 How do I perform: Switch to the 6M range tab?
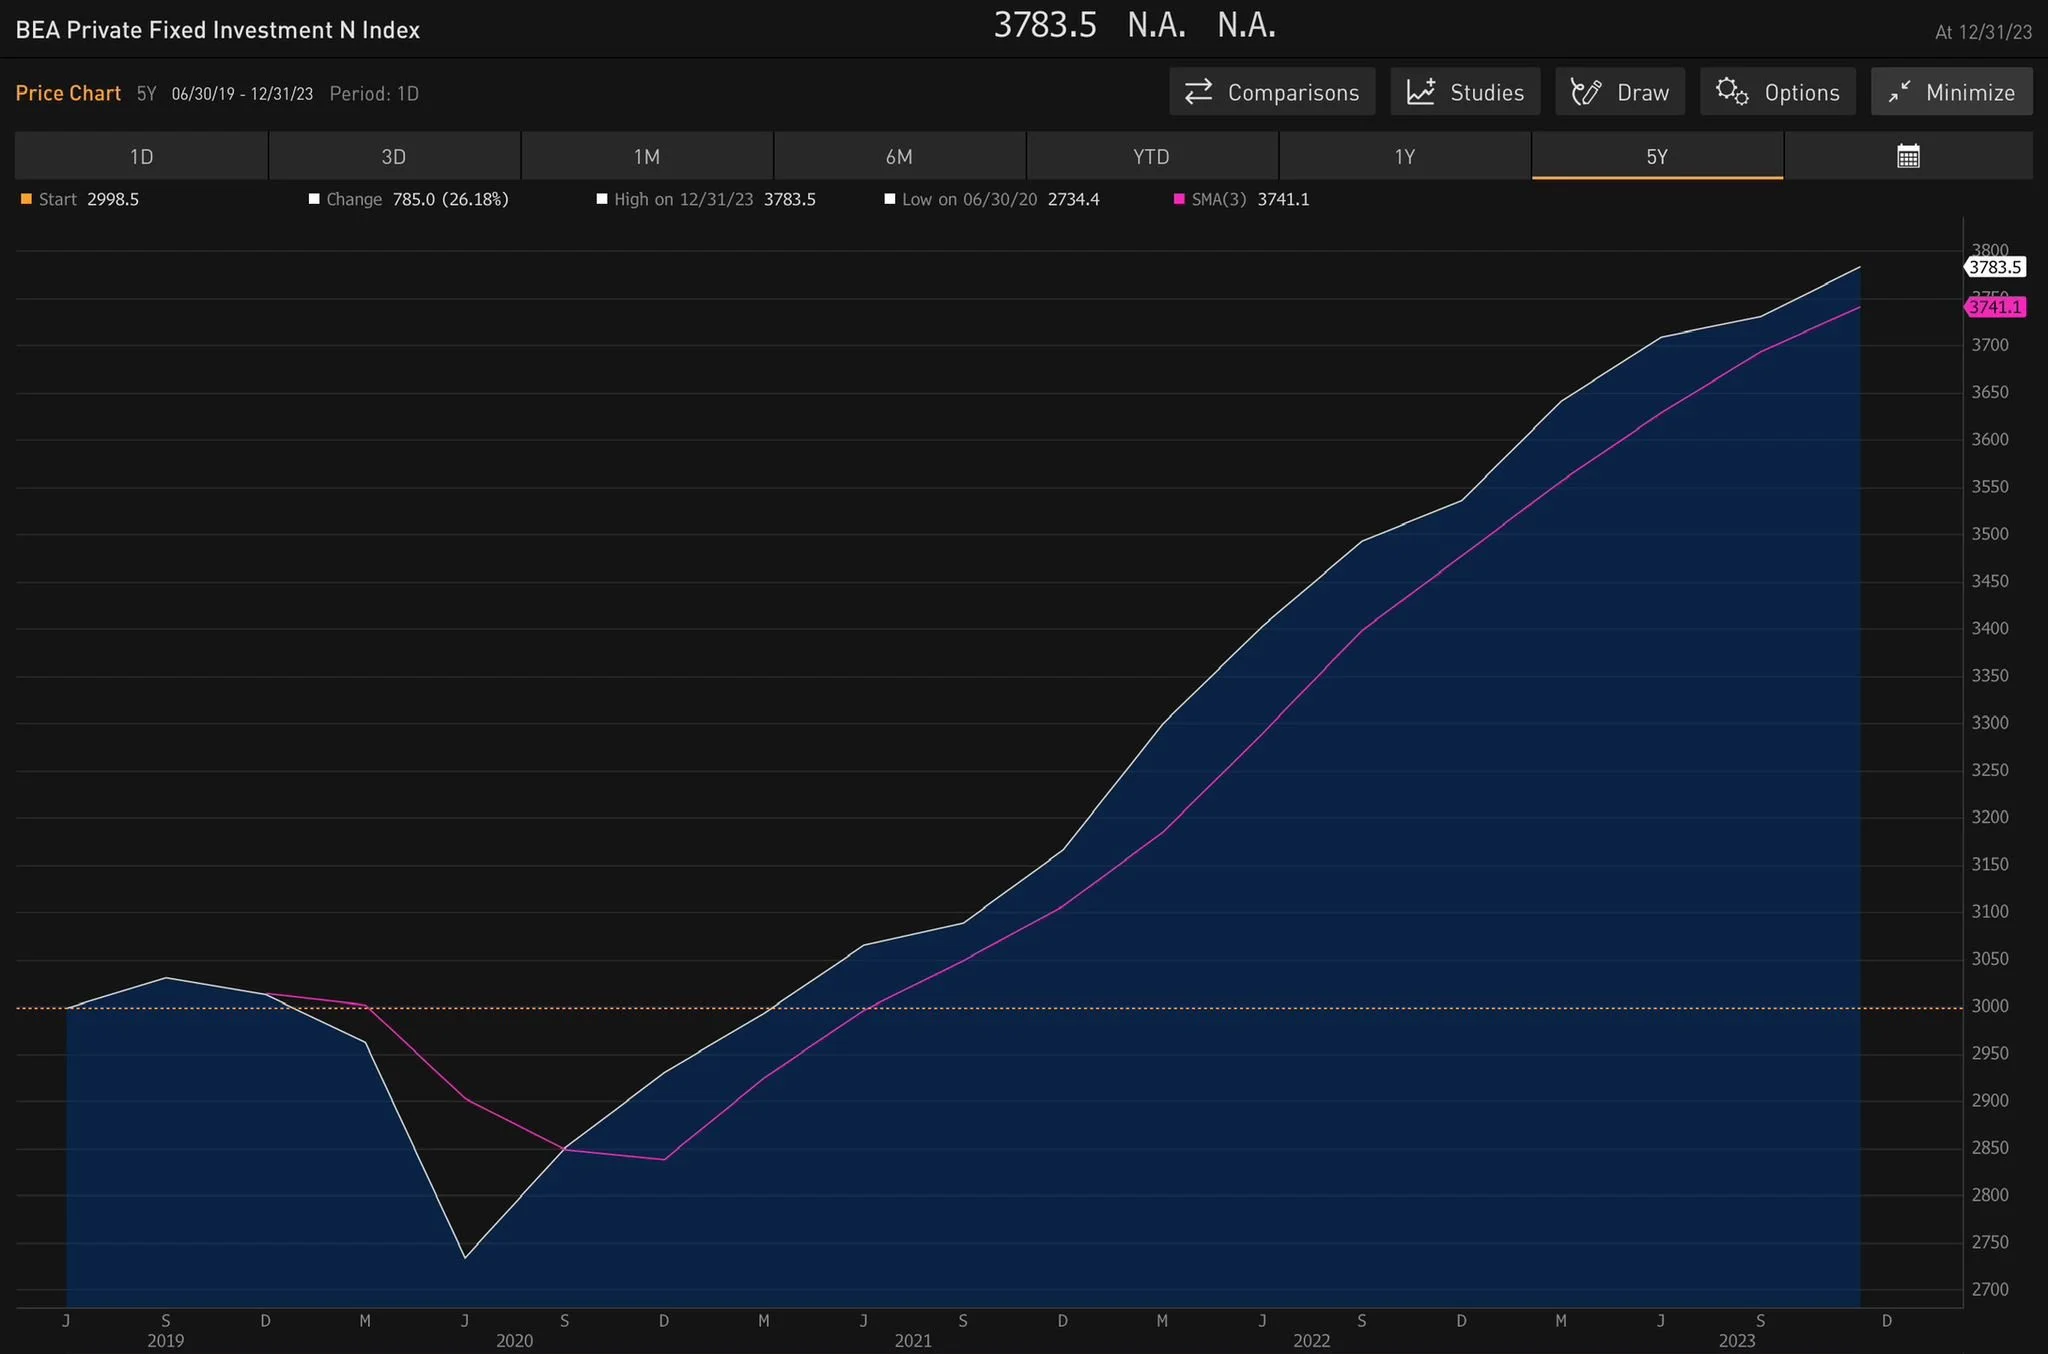click(899, 156)
